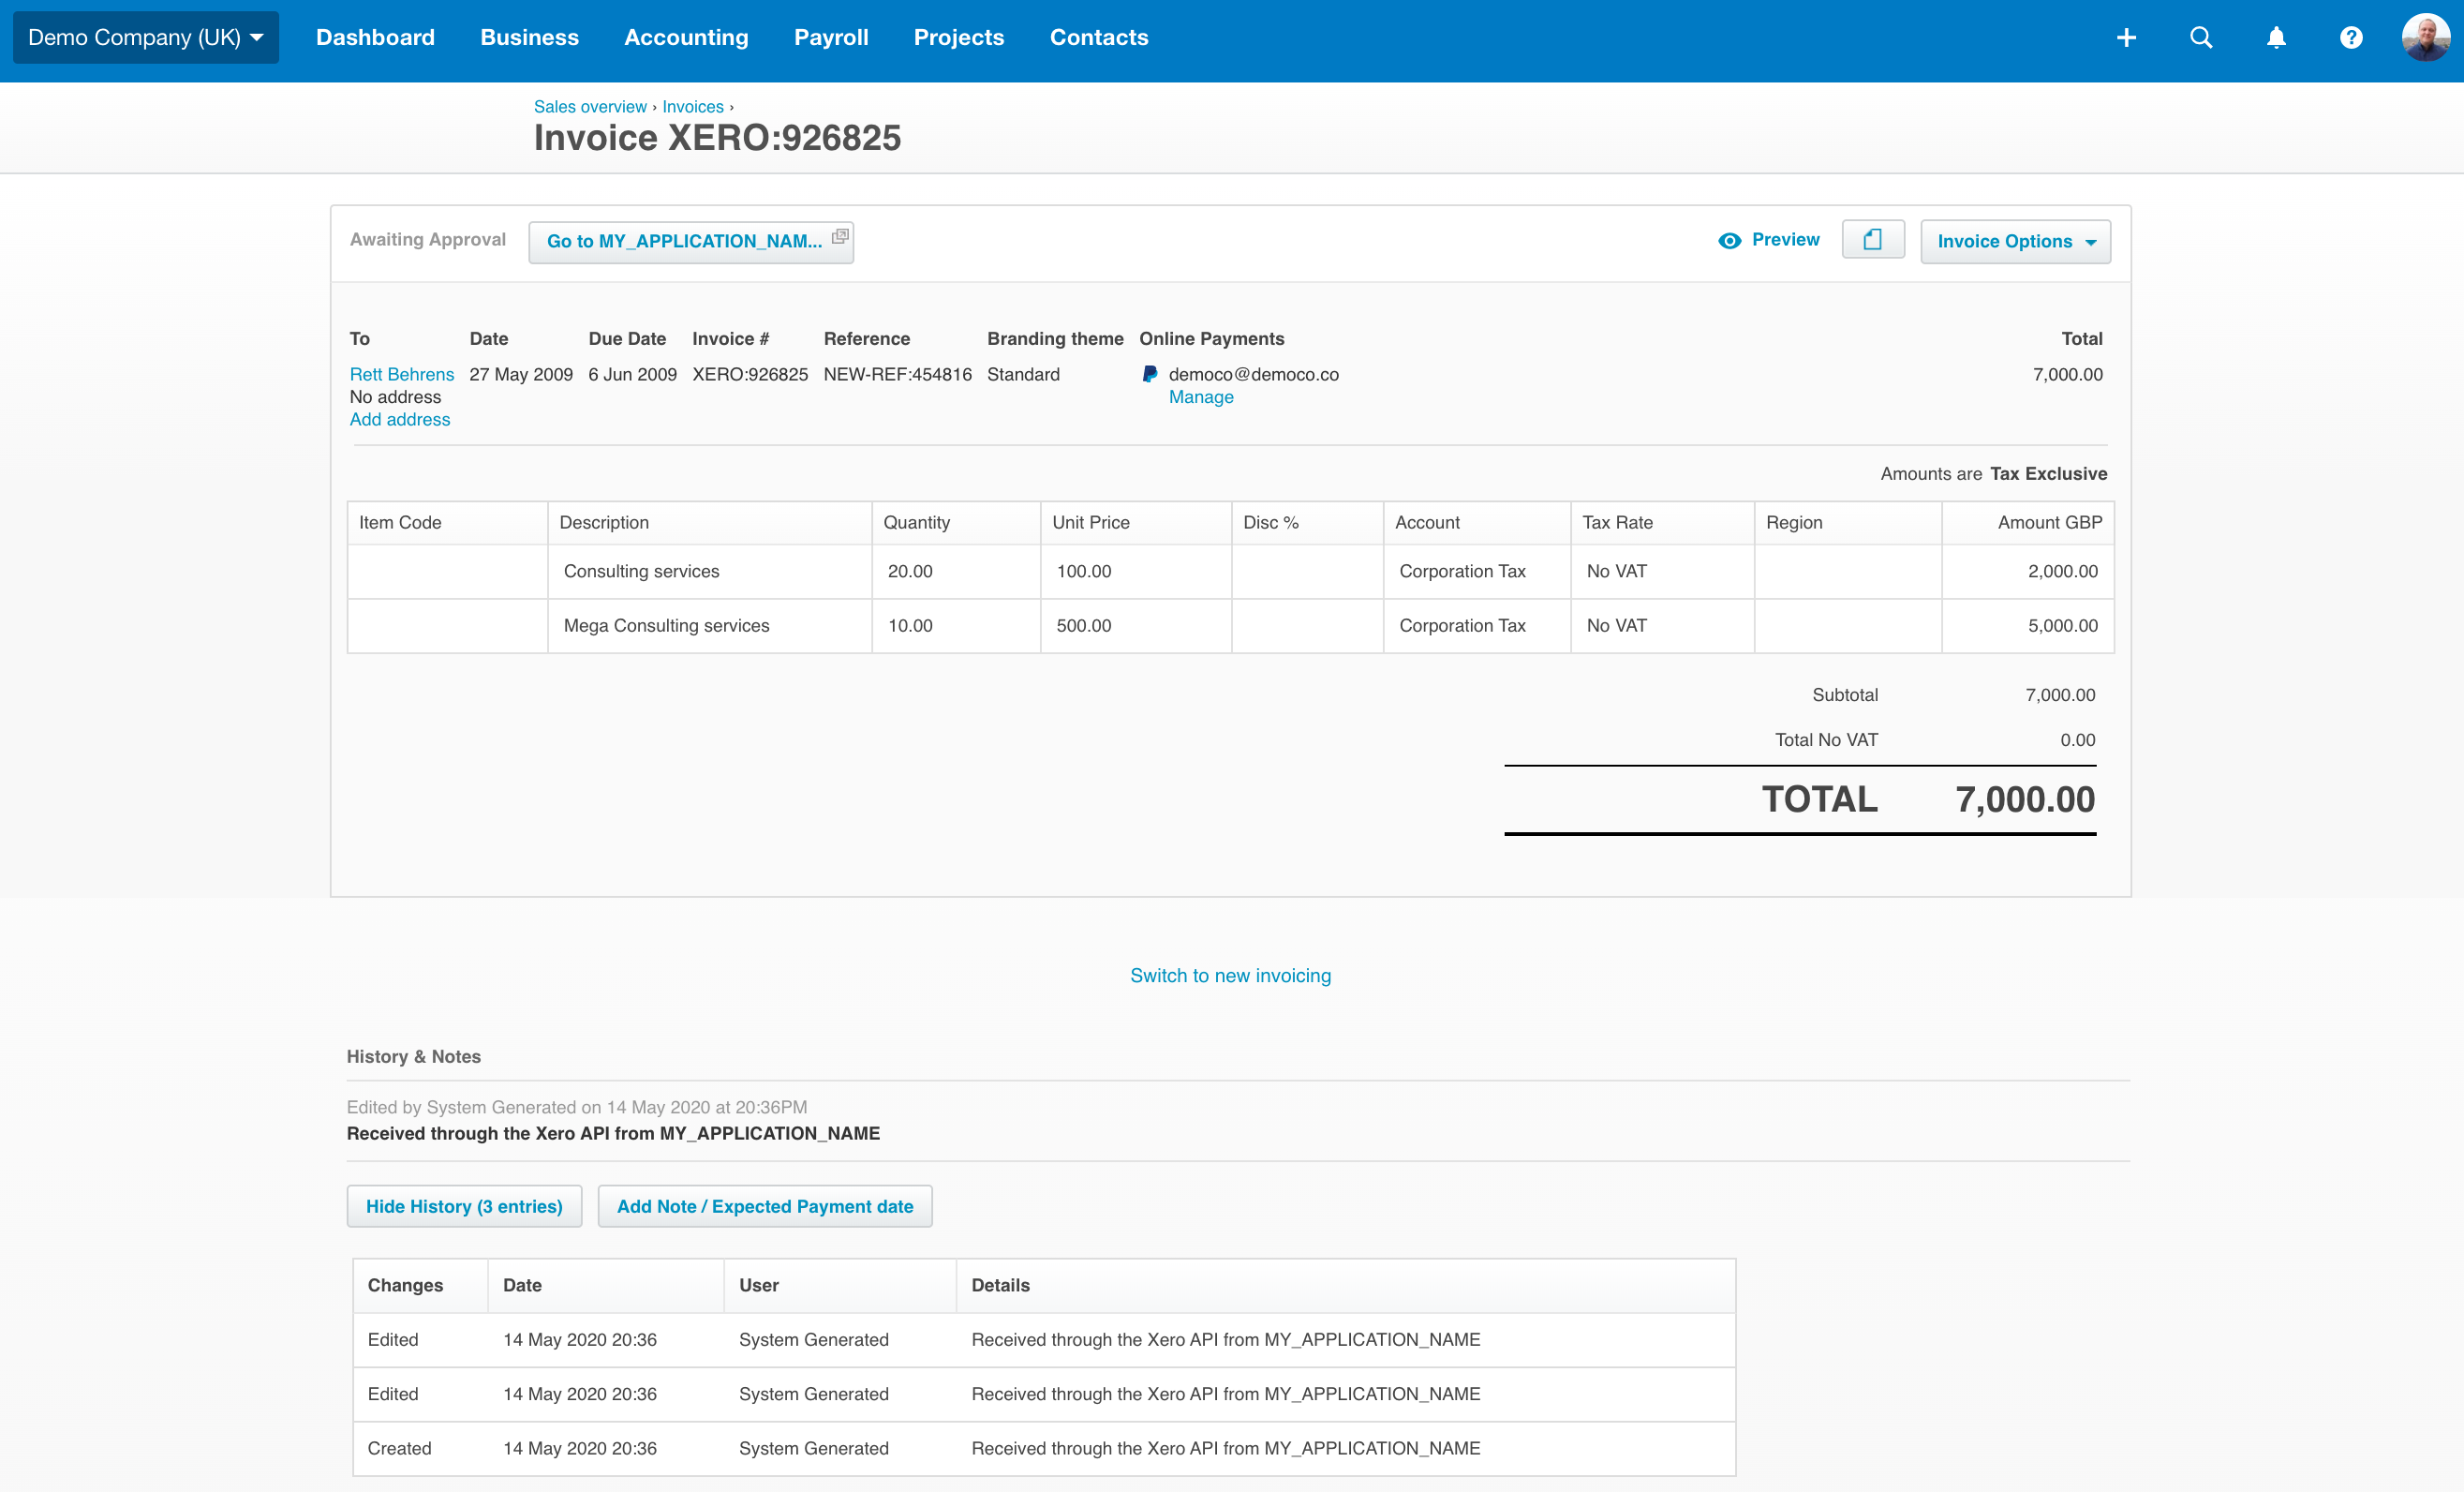Click the democo@democo.co payment email

tap(1253, 374)
